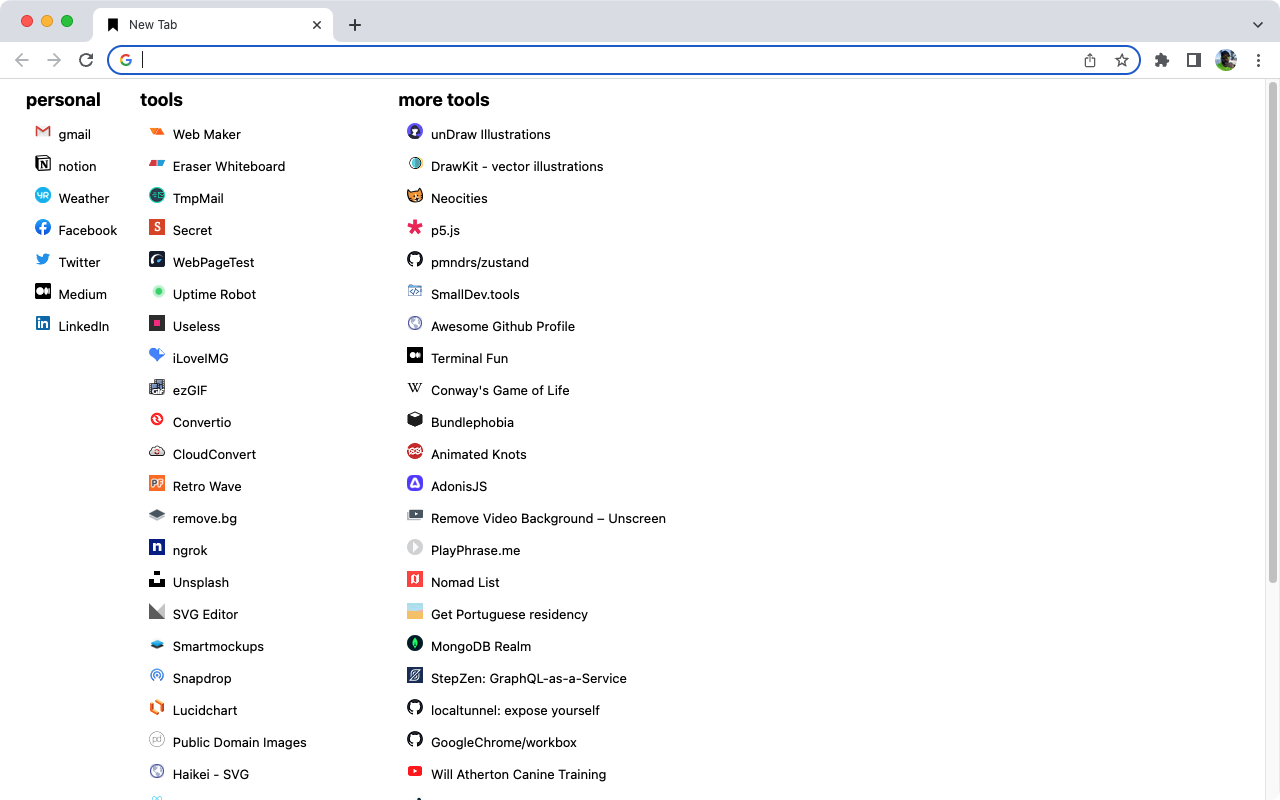Open the Snapdrop link
Screen dimensions: 1280x800
[x=202, y=678]
